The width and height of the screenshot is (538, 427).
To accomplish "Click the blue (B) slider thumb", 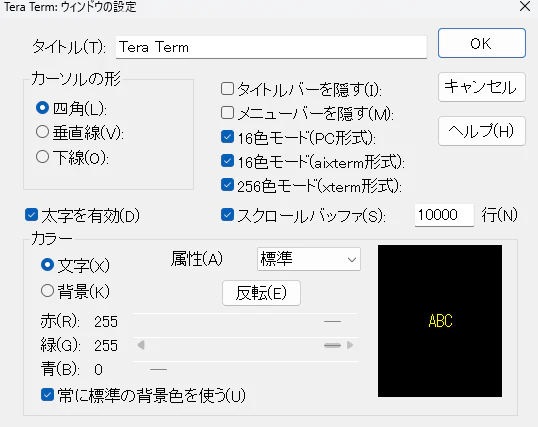I will click(x=159, y=369).
